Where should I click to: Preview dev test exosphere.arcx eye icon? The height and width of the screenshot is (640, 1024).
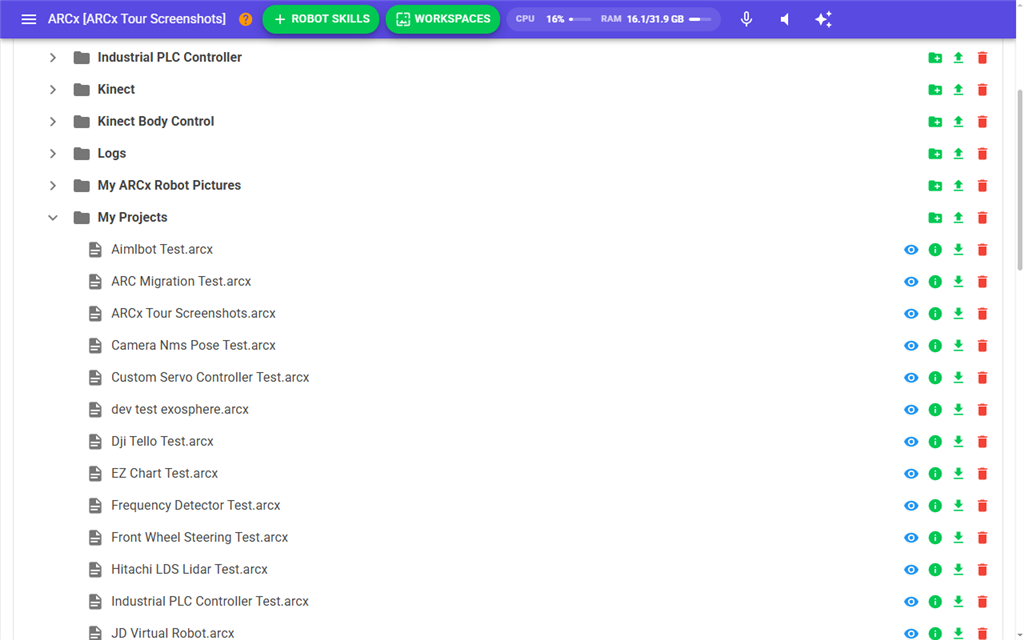click(911, 409)
